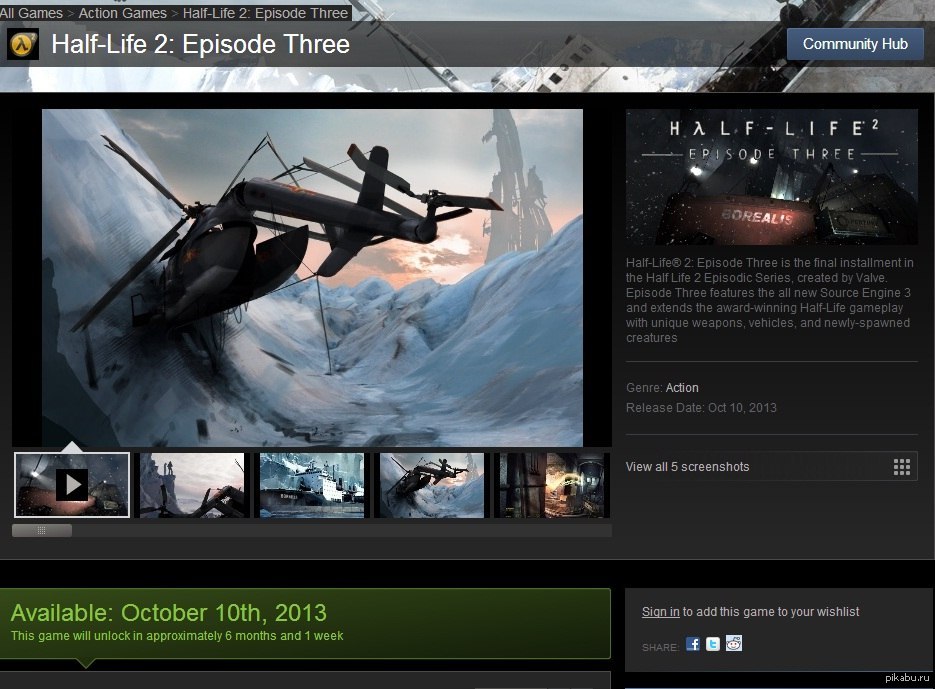The width and height of the screenshot is (935, 689).
Task: Click the Half-Life 2: Episode Three page title
Action: [200, 44]
